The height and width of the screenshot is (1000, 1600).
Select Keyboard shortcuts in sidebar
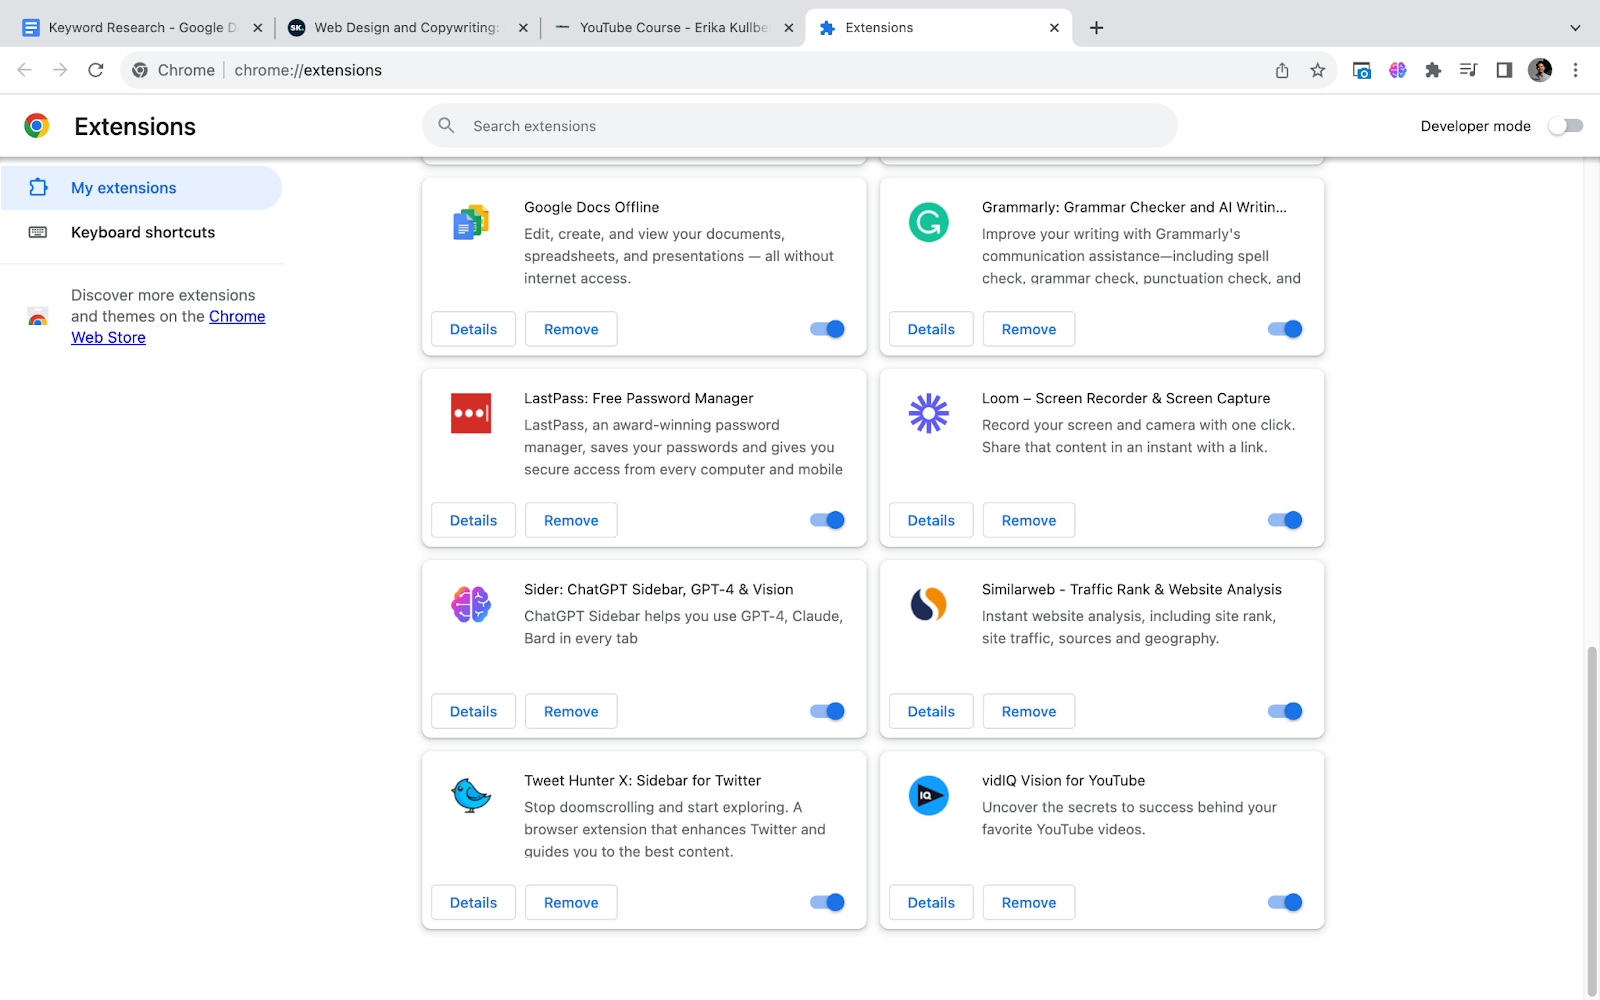point(143,232)
